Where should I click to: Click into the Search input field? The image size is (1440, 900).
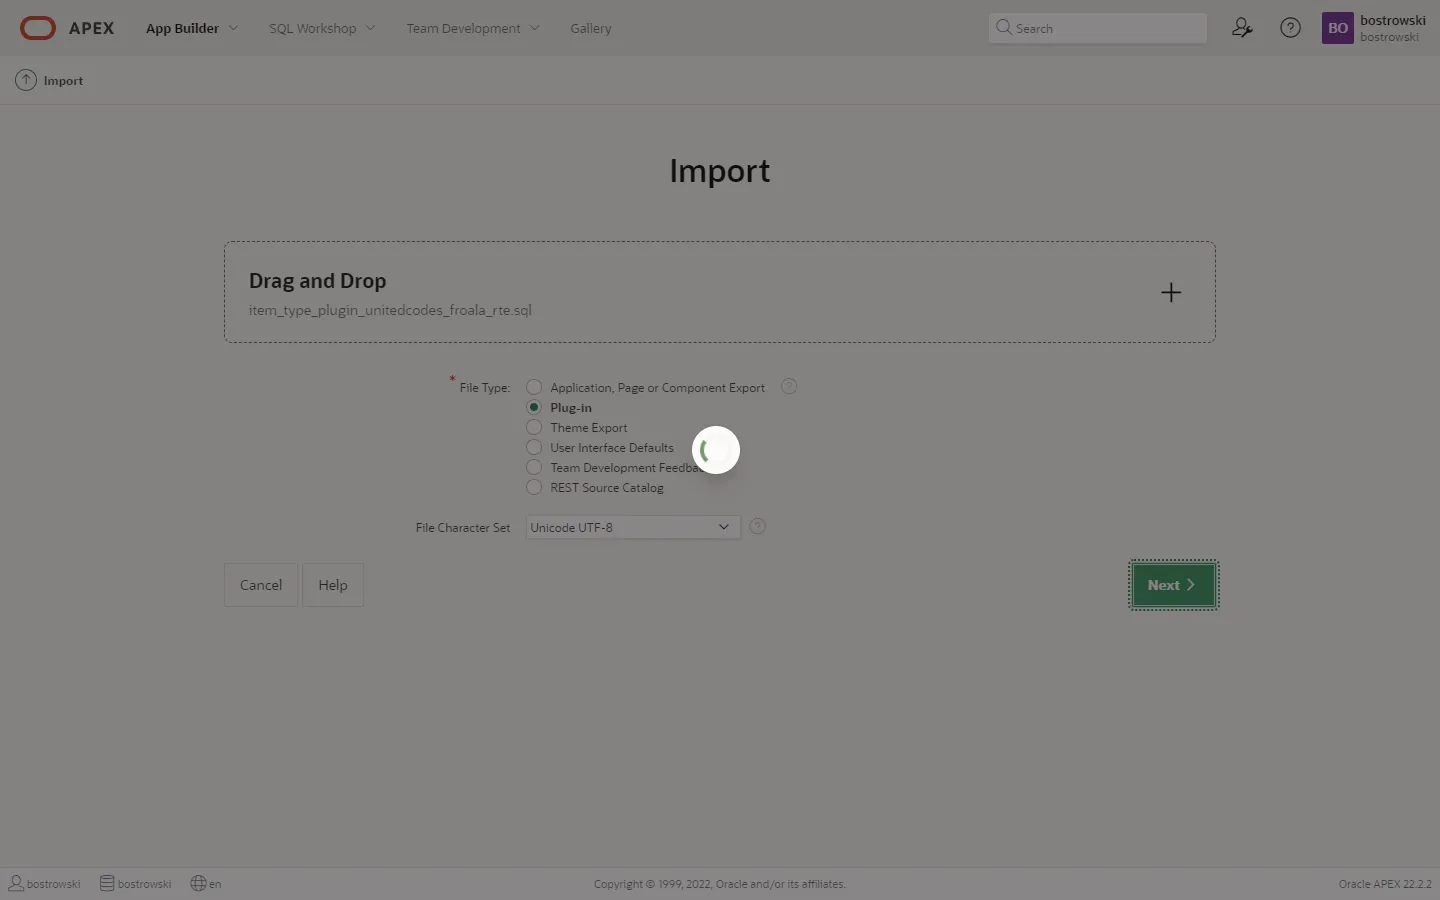[x=1105, y=28]
